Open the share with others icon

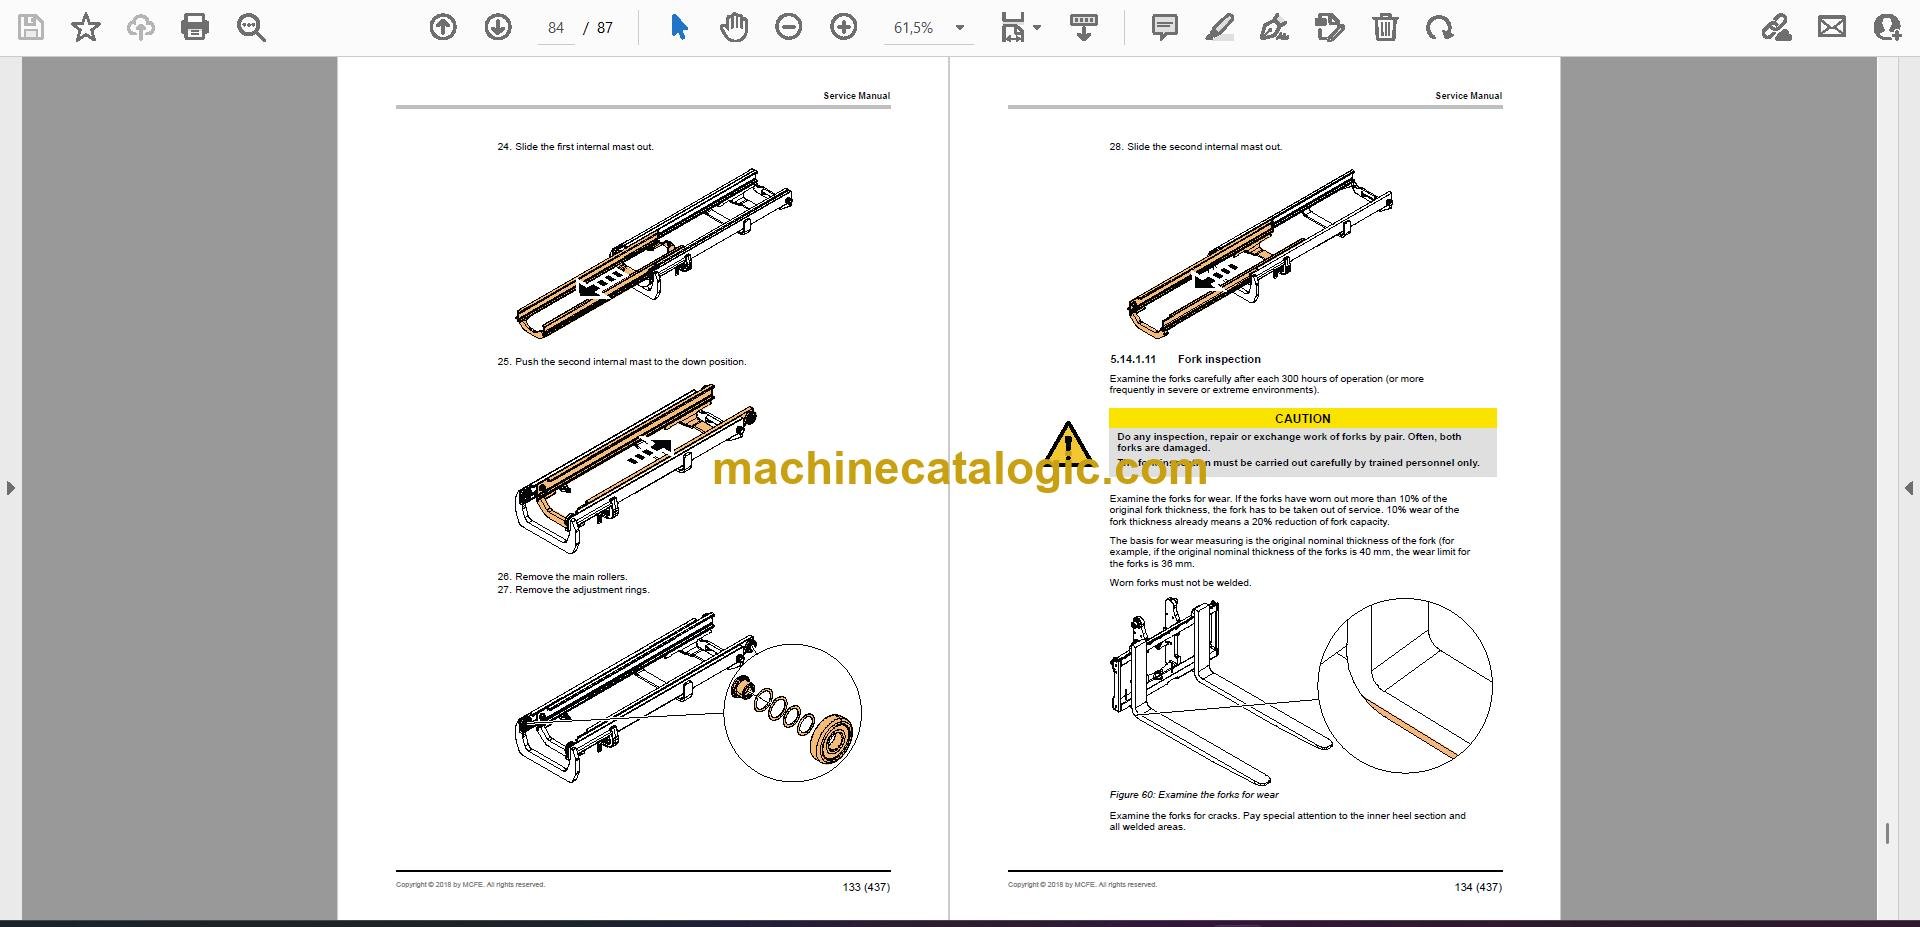tap(1887, 27)
